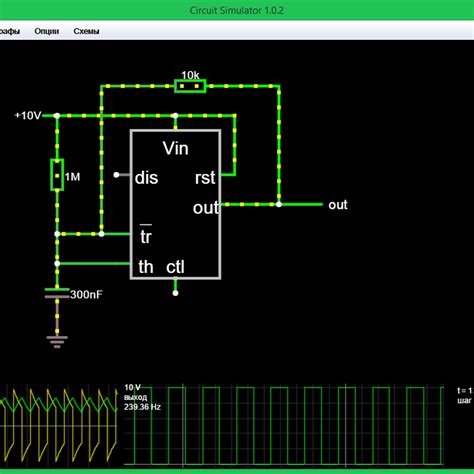Click the 239.36 Hz frequency readout
The image size is (474, 474).
(142, 407)
